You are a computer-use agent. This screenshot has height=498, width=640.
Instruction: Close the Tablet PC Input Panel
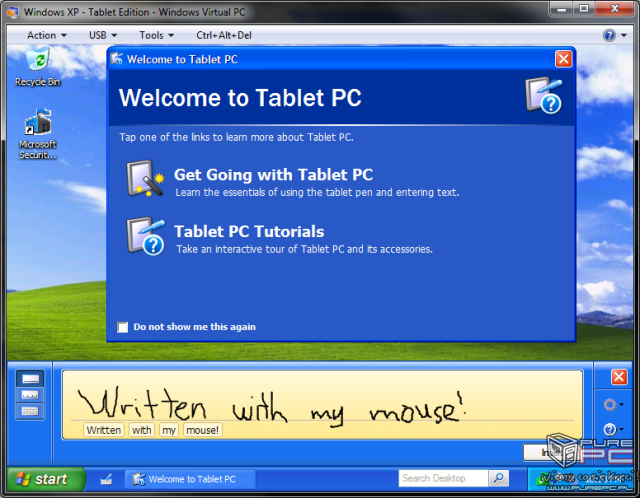point(619,377)
